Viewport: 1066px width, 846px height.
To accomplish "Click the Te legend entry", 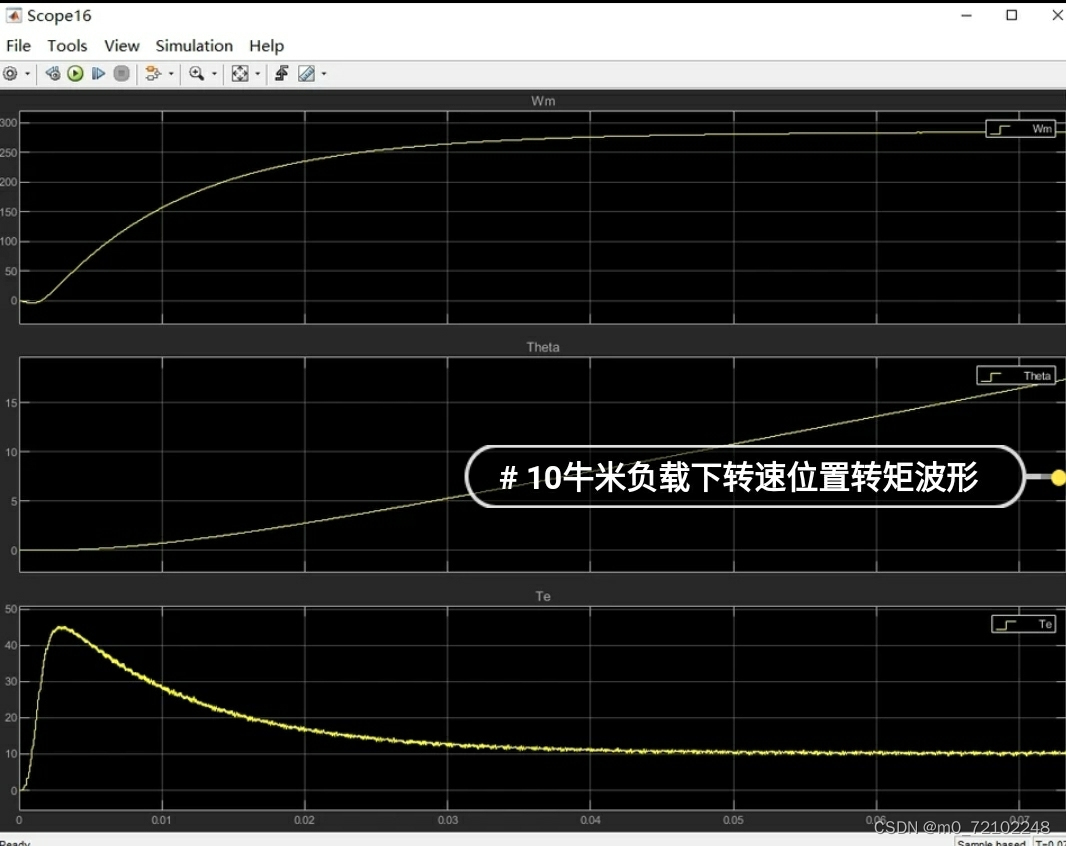I will pyautogui.click(x=1023, y=624).
